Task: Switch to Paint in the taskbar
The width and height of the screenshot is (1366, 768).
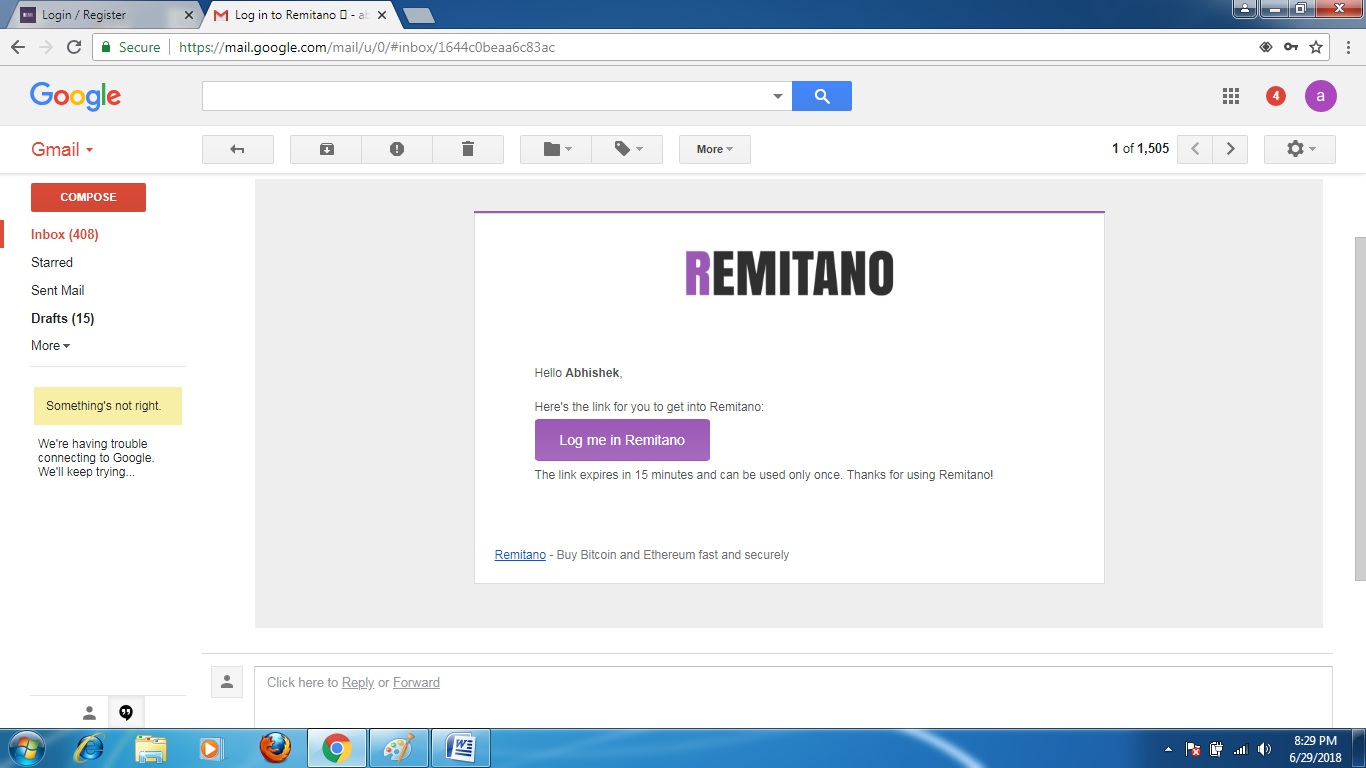Action: tap(398, 748)
